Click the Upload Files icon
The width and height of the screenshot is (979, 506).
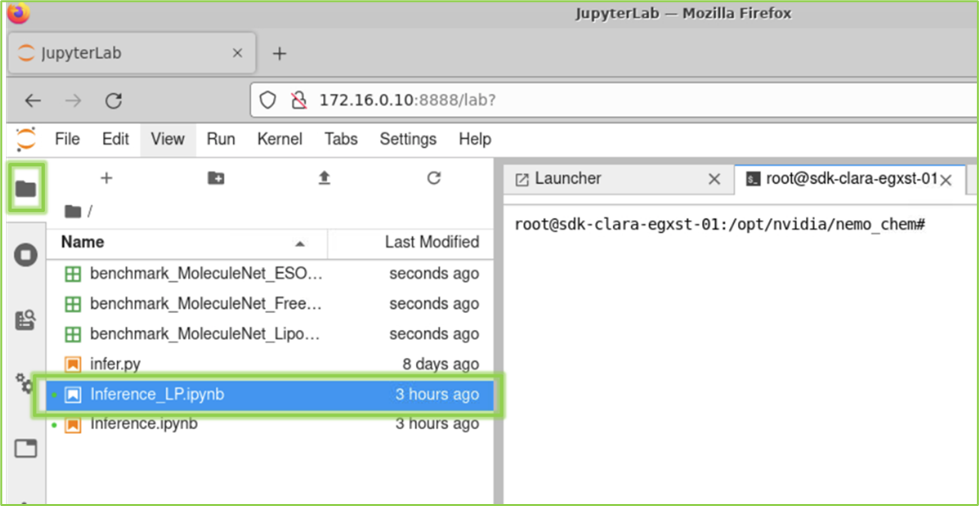pos(324,178)
